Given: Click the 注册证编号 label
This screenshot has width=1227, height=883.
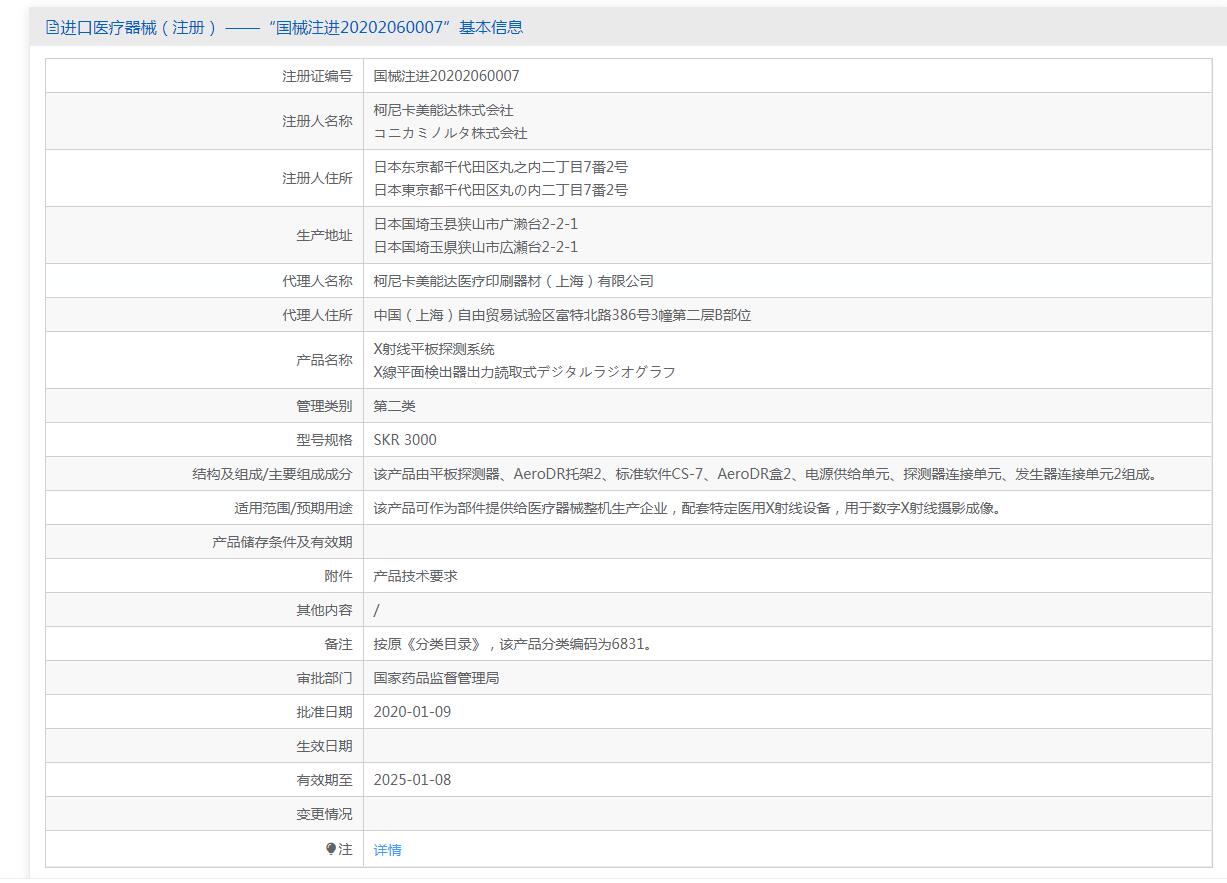Looking at the screenshot, I should tap(317, 76).
